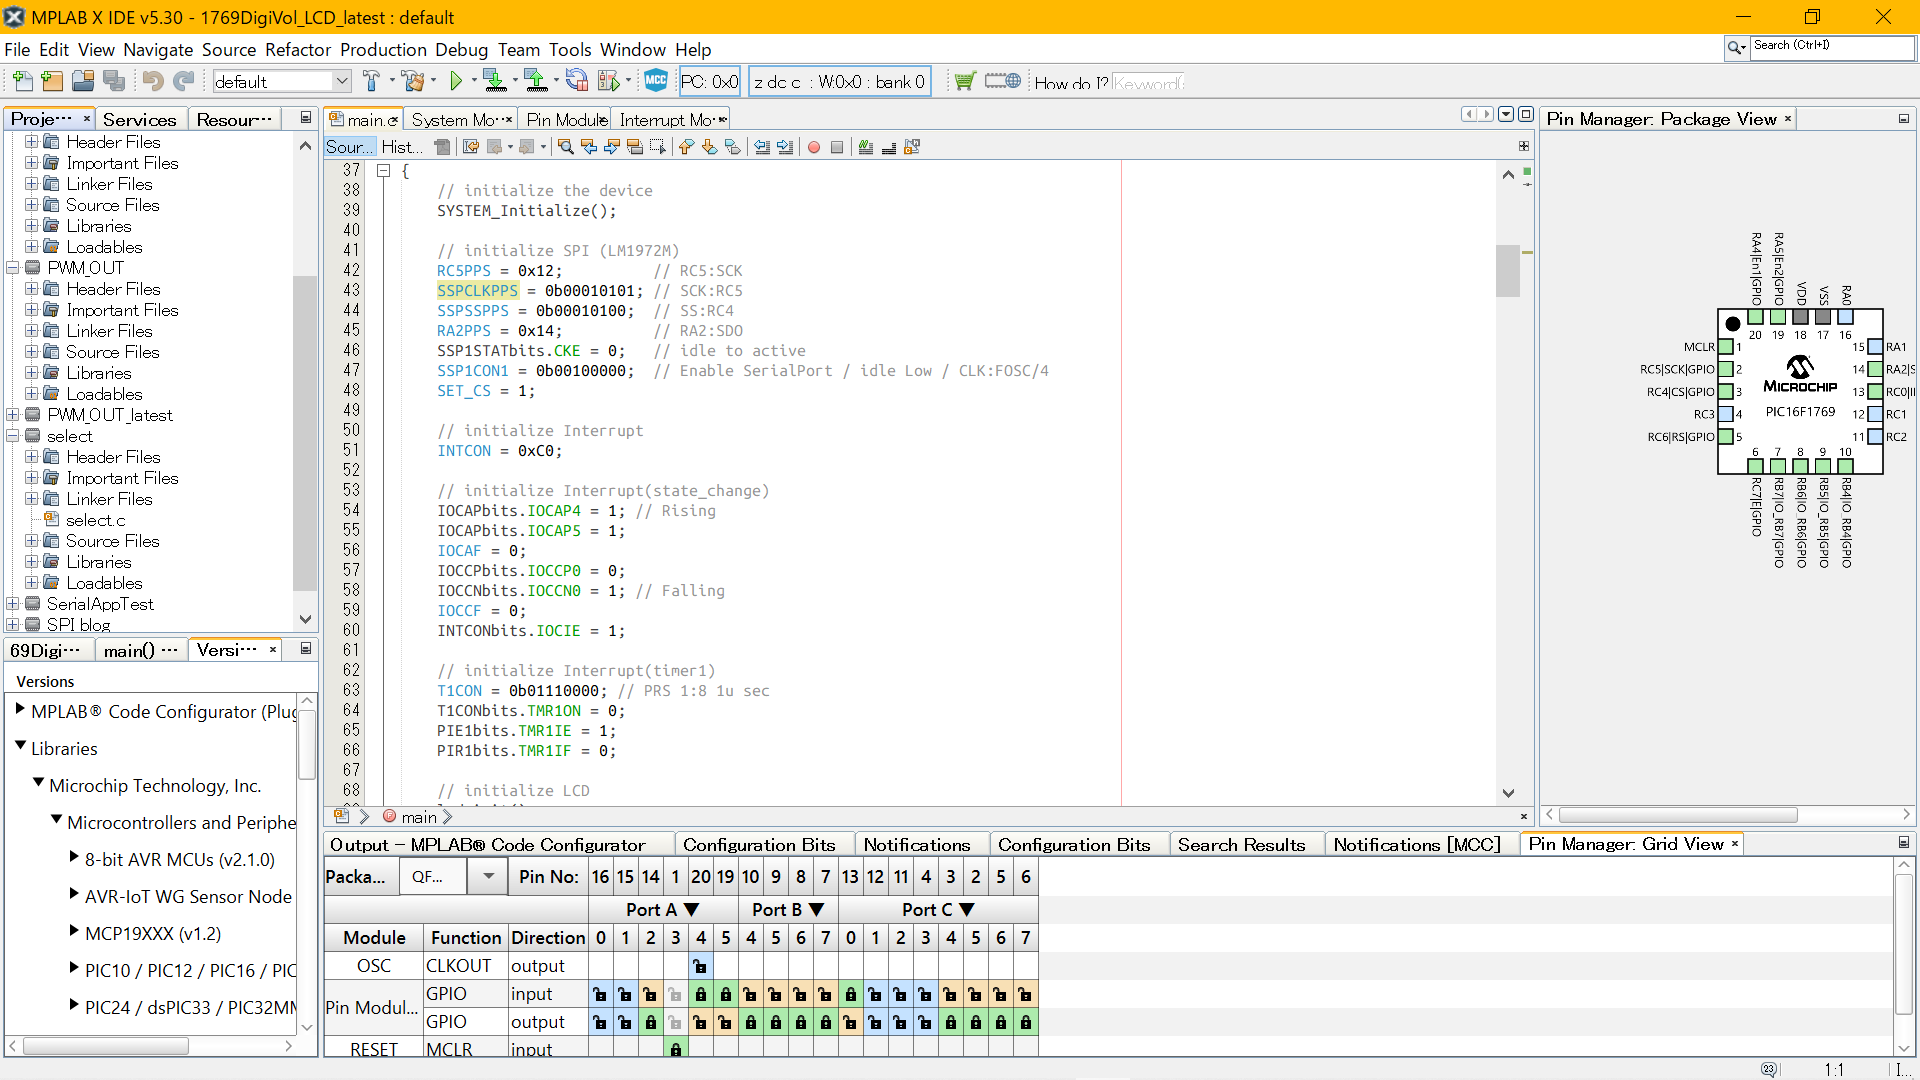
Task: Click the green Run Project arrow
Action: (456, 81)
